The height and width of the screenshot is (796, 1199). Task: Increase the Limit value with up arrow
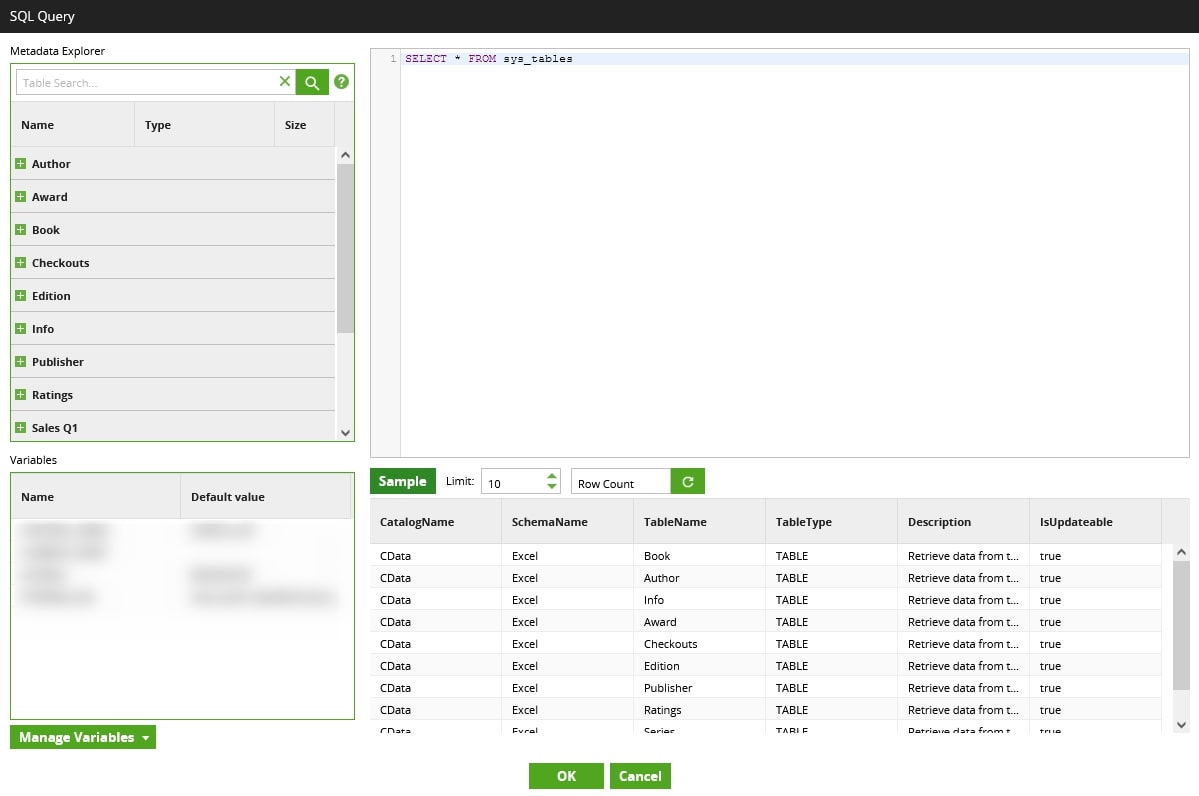pyautogui.click(x=551, y=476)
